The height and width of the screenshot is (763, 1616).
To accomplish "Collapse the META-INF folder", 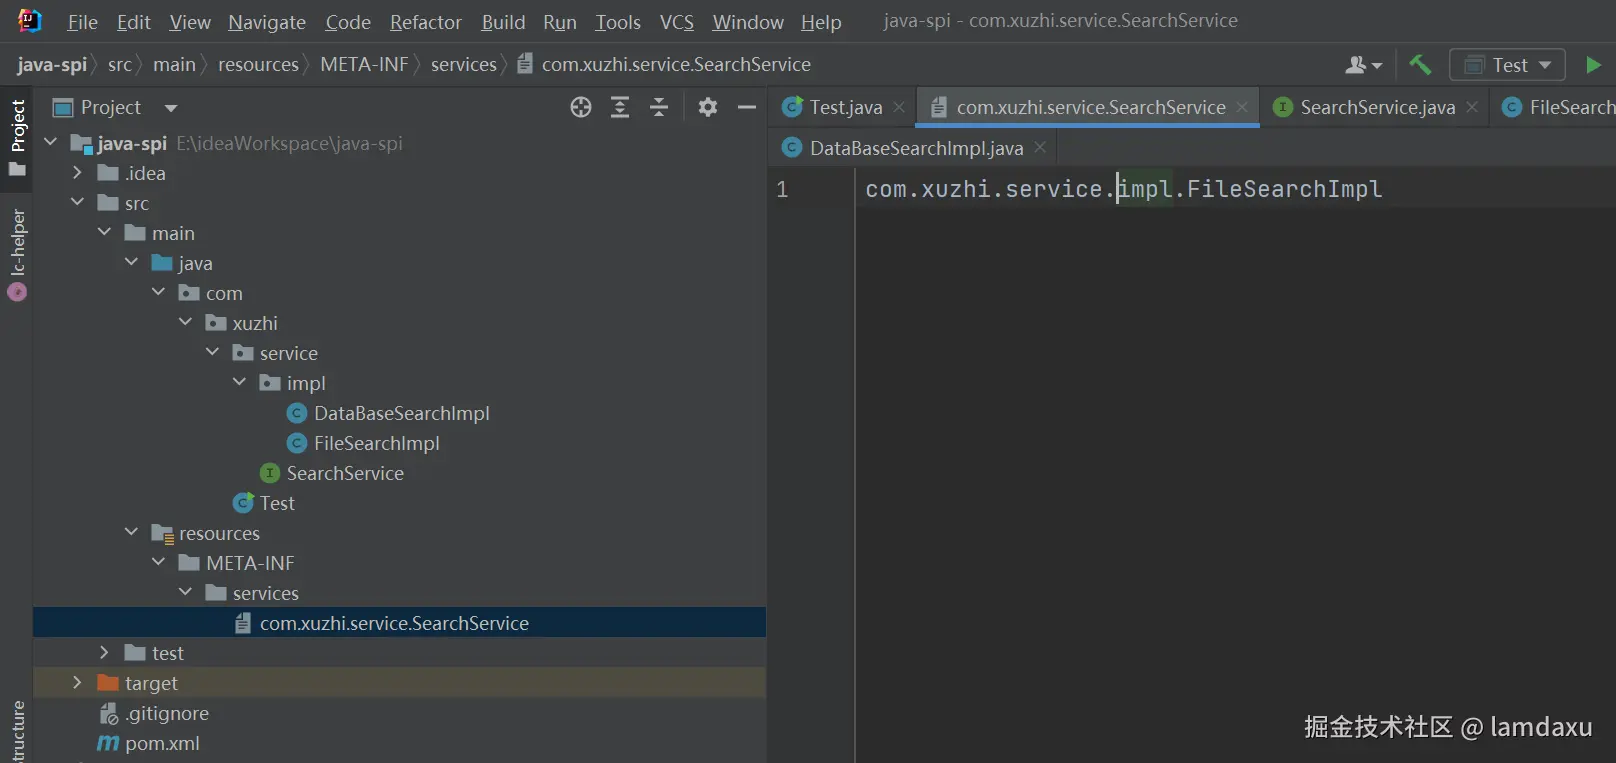I will click(x=159, y=563).
